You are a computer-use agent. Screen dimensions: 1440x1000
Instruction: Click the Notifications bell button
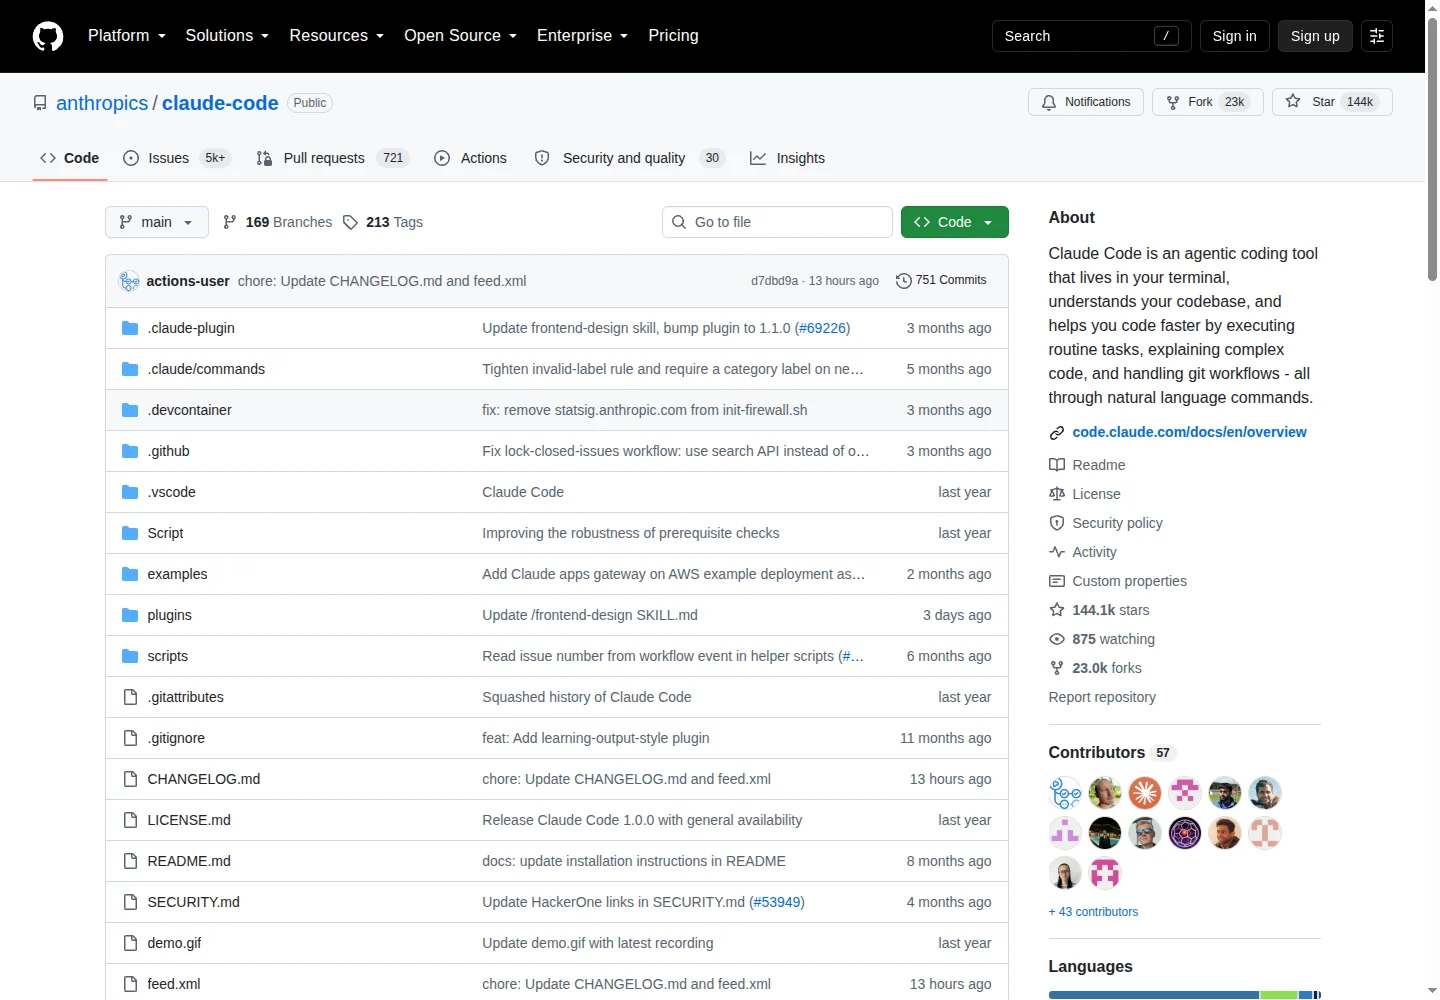(x=1086, y=102)
